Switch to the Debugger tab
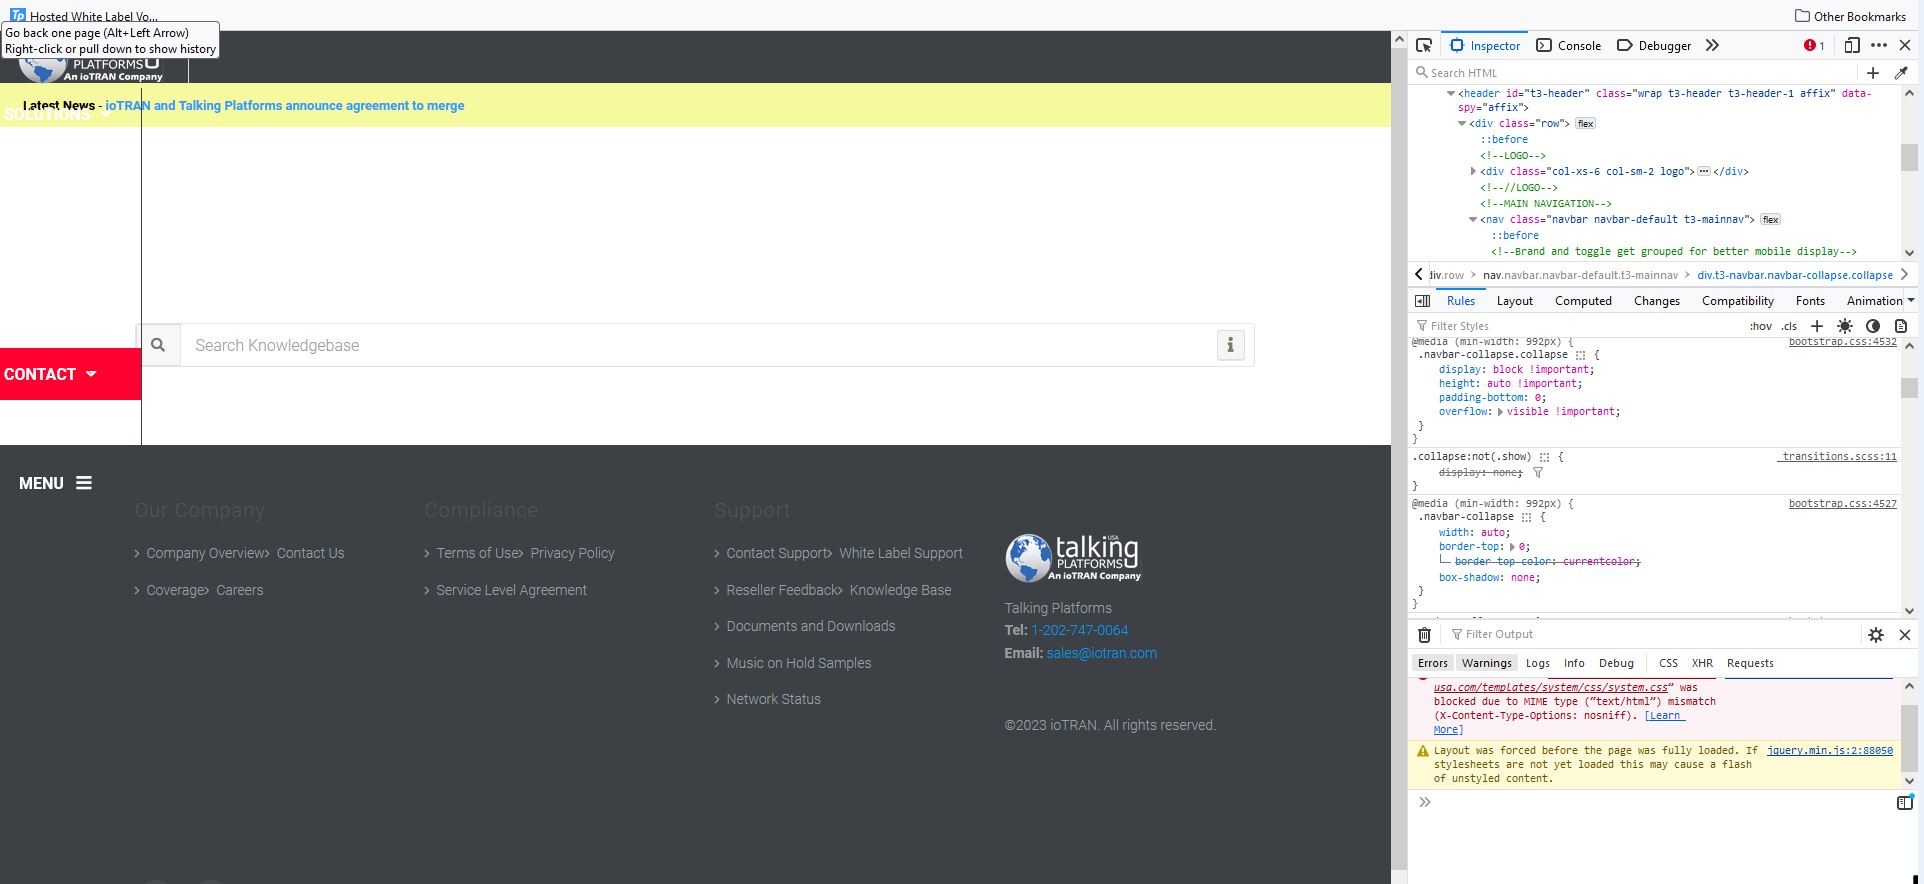 [1654, 45]
